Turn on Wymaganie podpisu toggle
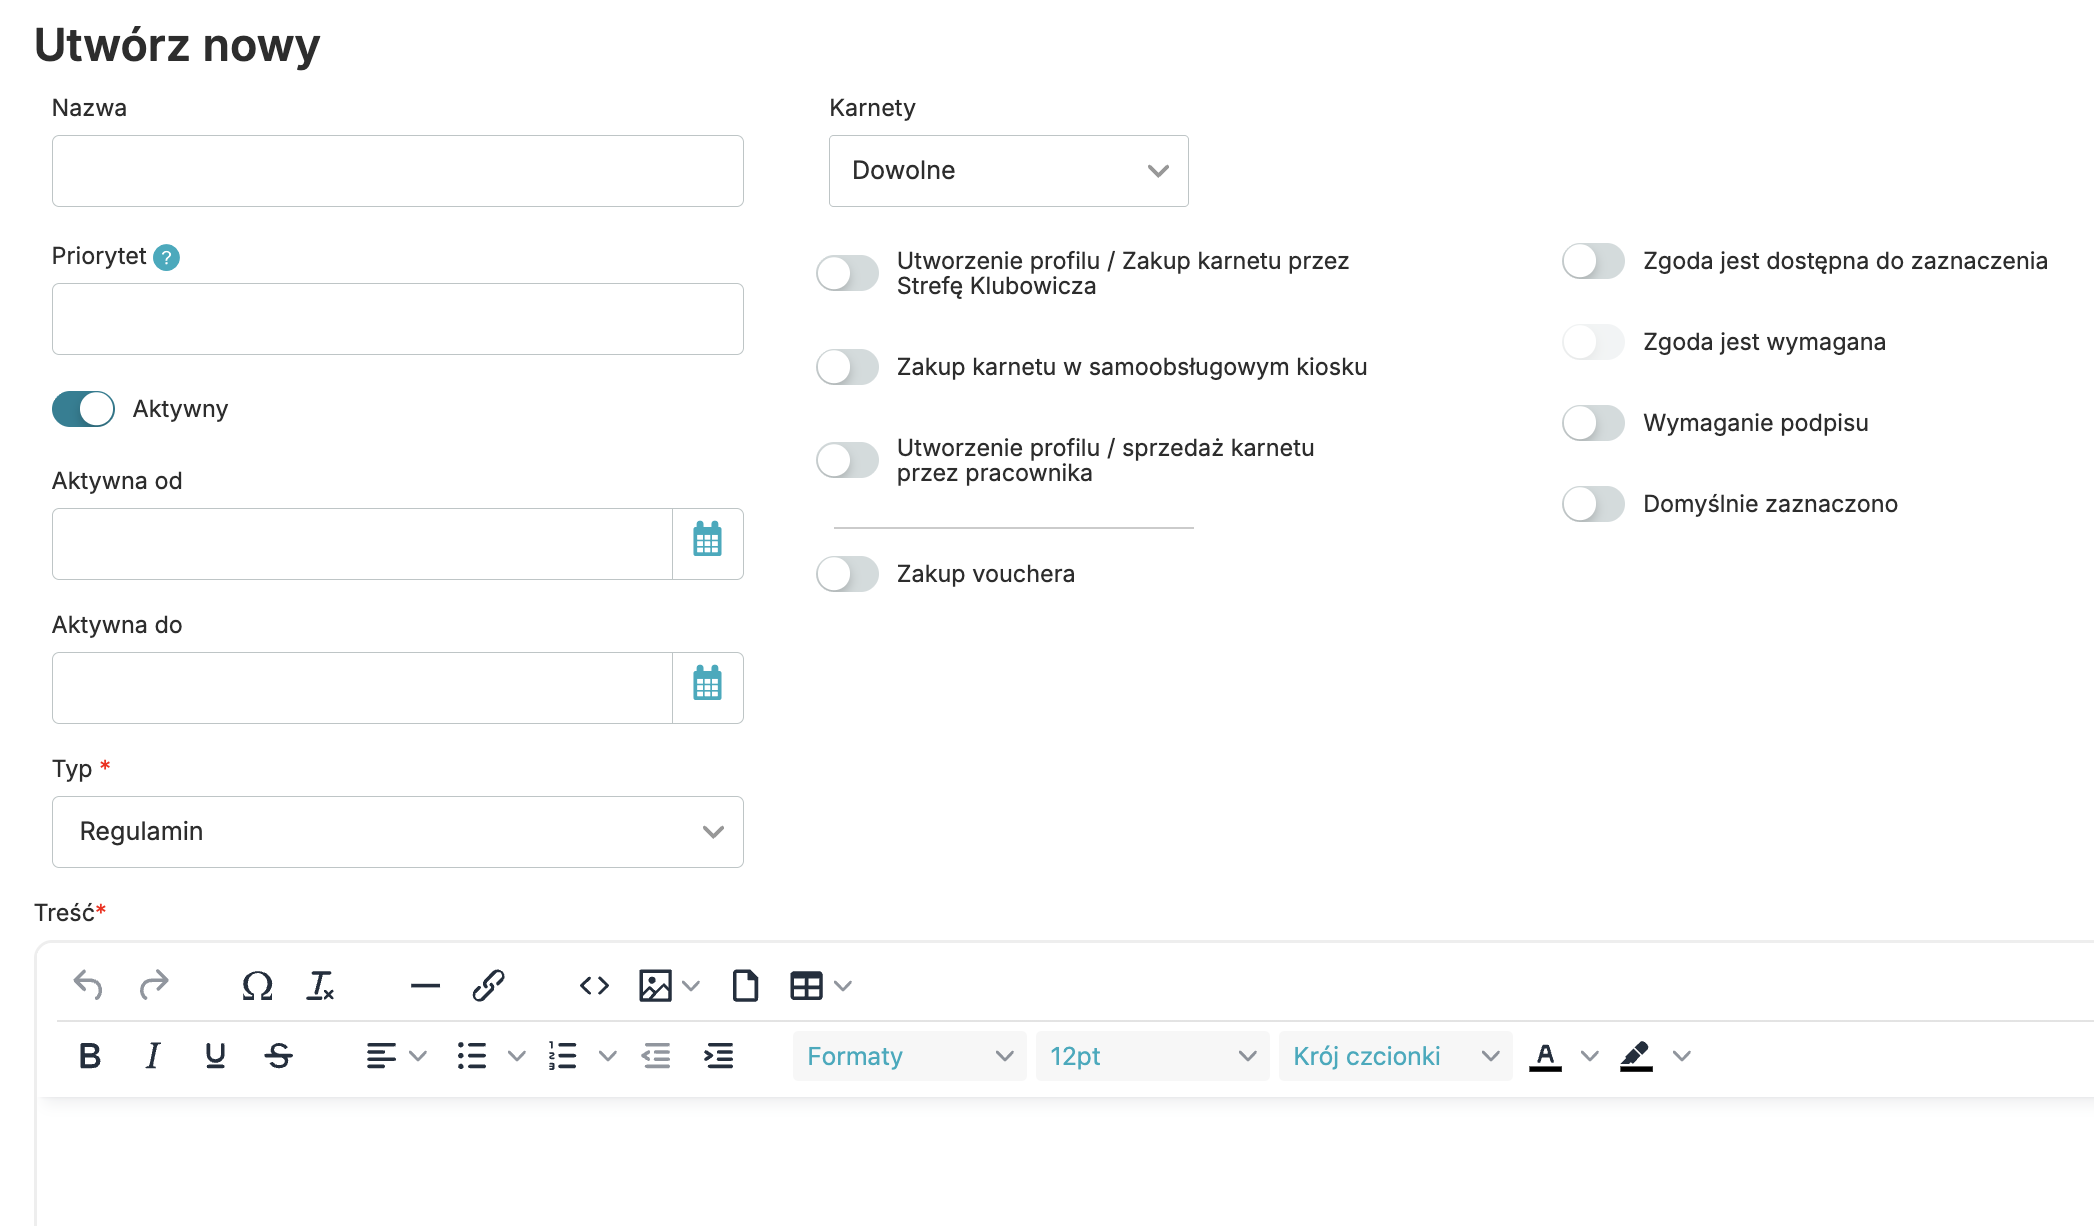 tap(1593, 423)
